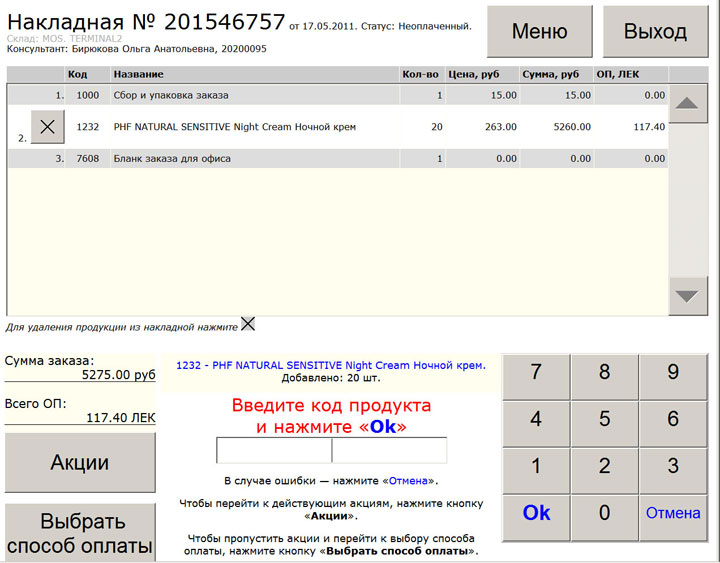Select row Бланк заказа для офиса

[x=338, y=158]
